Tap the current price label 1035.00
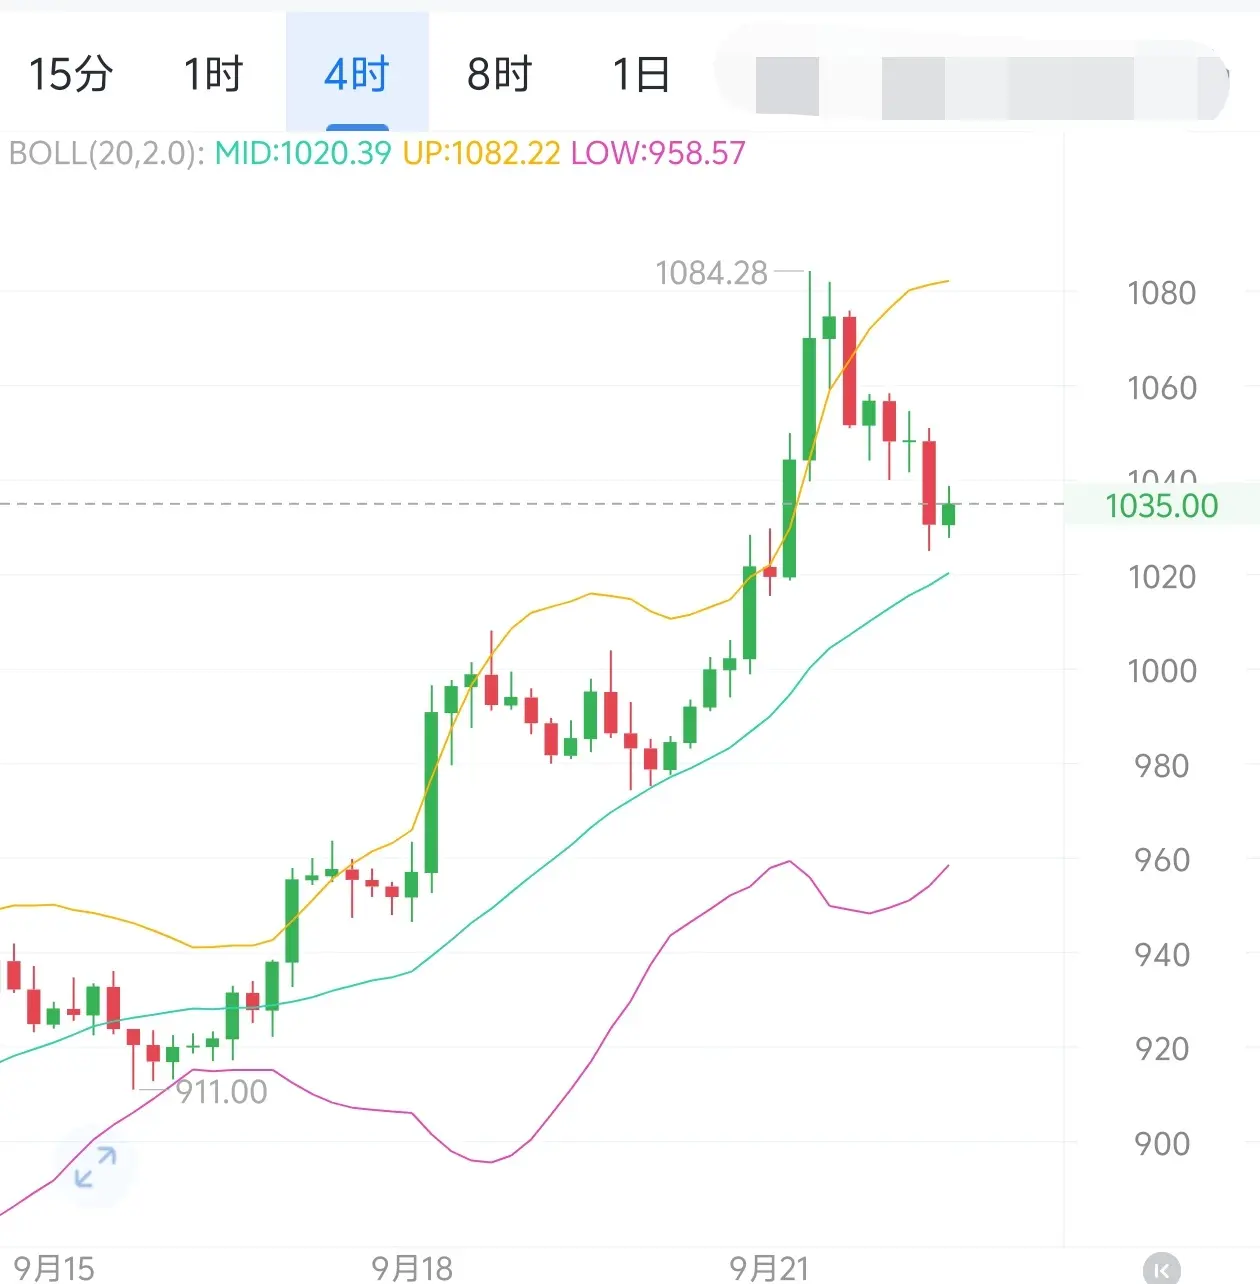This screenshot has height=1284, width=1260. 1162,505
